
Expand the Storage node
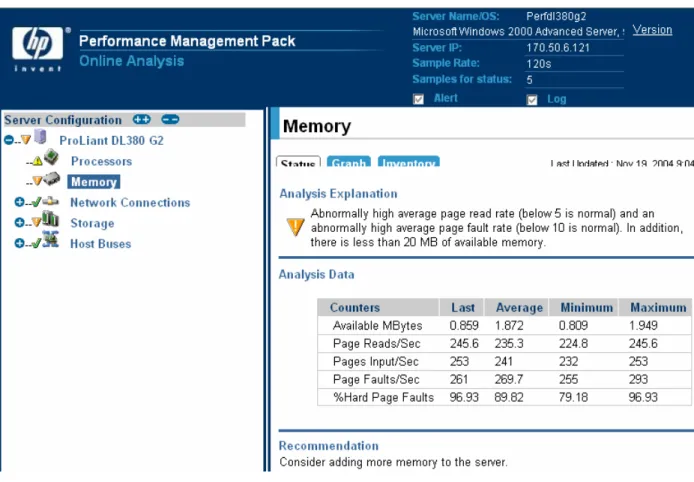click(19, 222)
